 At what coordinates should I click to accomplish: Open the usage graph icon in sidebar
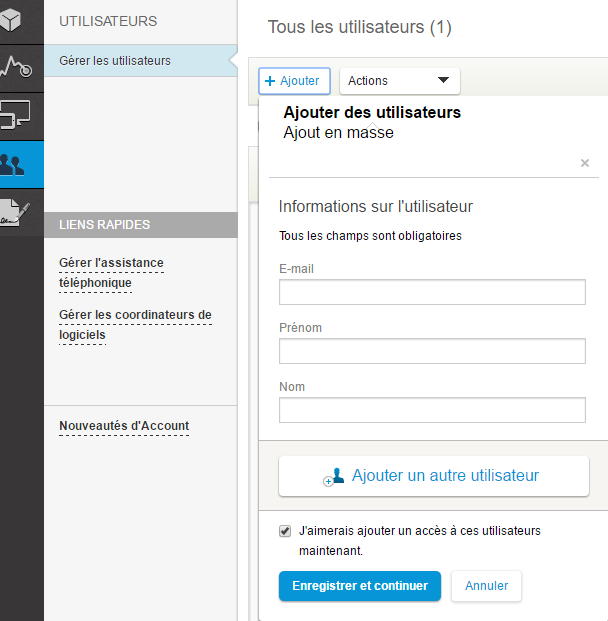pyautogui.click(x=20, y=67)
